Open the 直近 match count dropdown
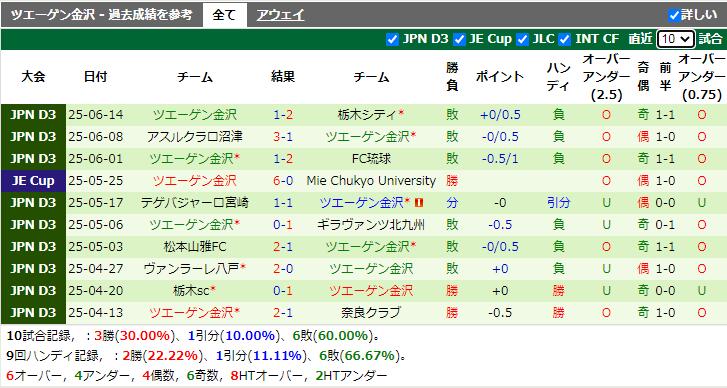Screen dimensions: 727x388 tap(676, 39)
